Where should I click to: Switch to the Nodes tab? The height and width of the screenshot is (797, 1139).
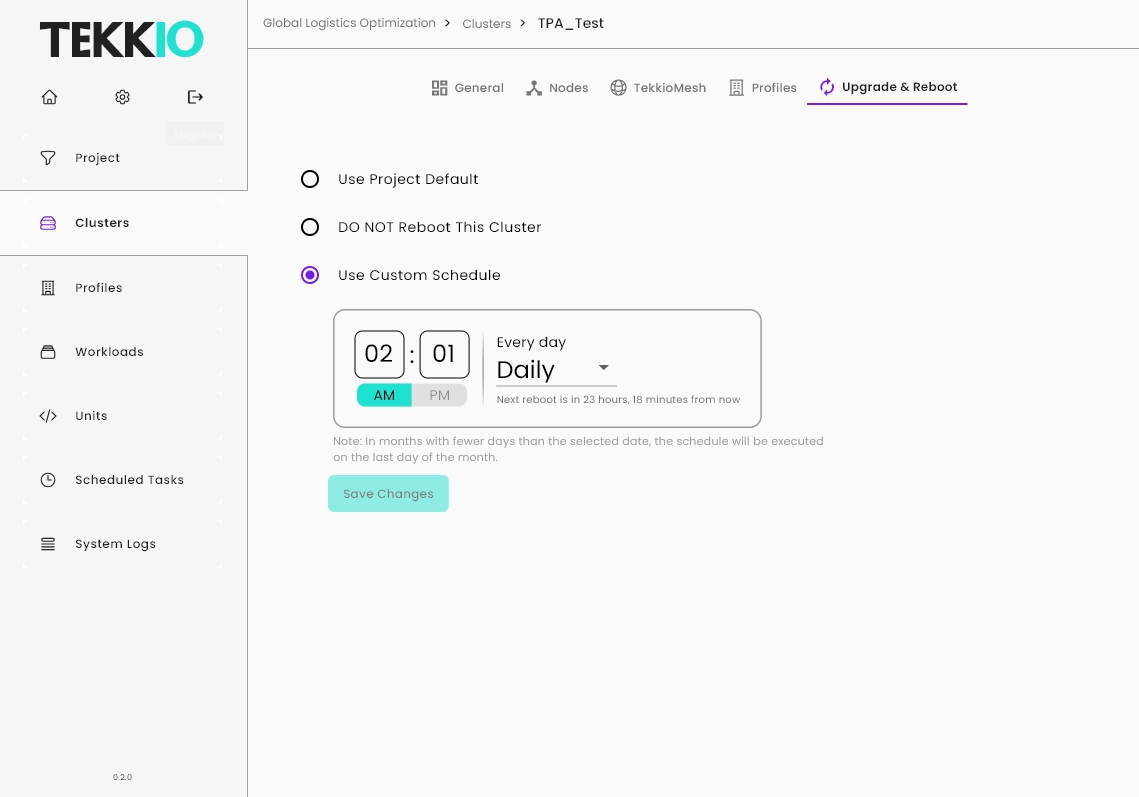(x=557, y=88)
